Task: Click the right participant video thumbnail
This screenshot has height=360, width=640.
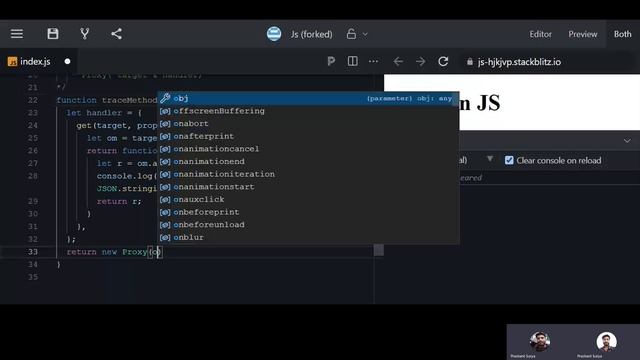Action: coord(606,342)
